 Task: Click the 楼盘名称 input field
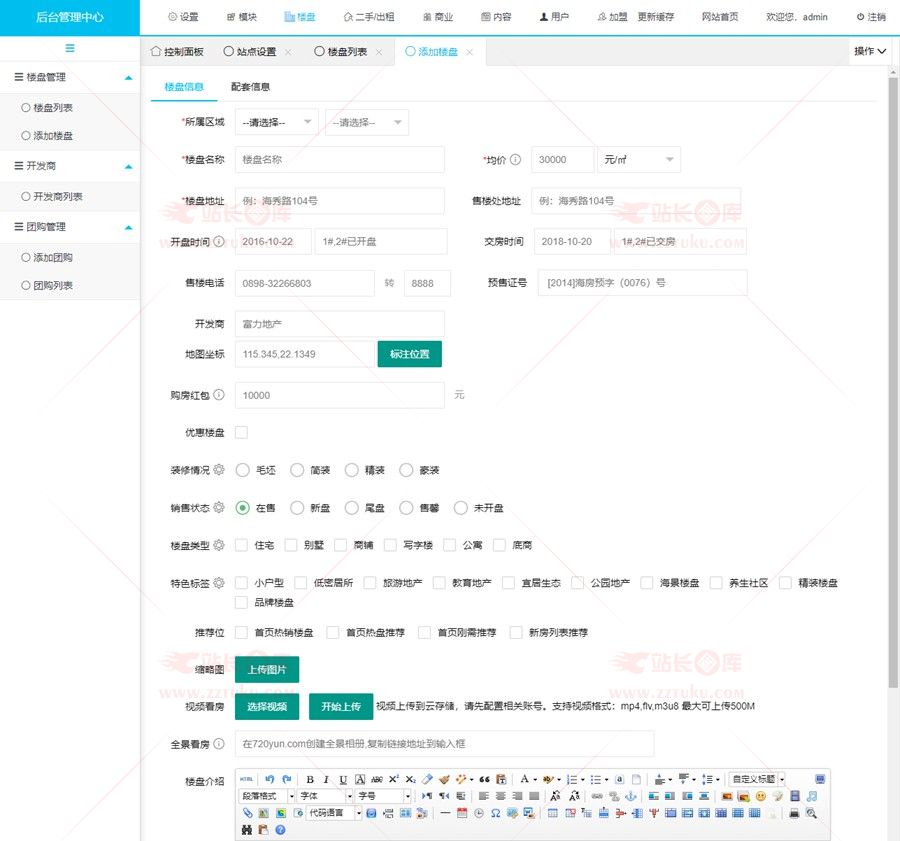tap(339, 159)
